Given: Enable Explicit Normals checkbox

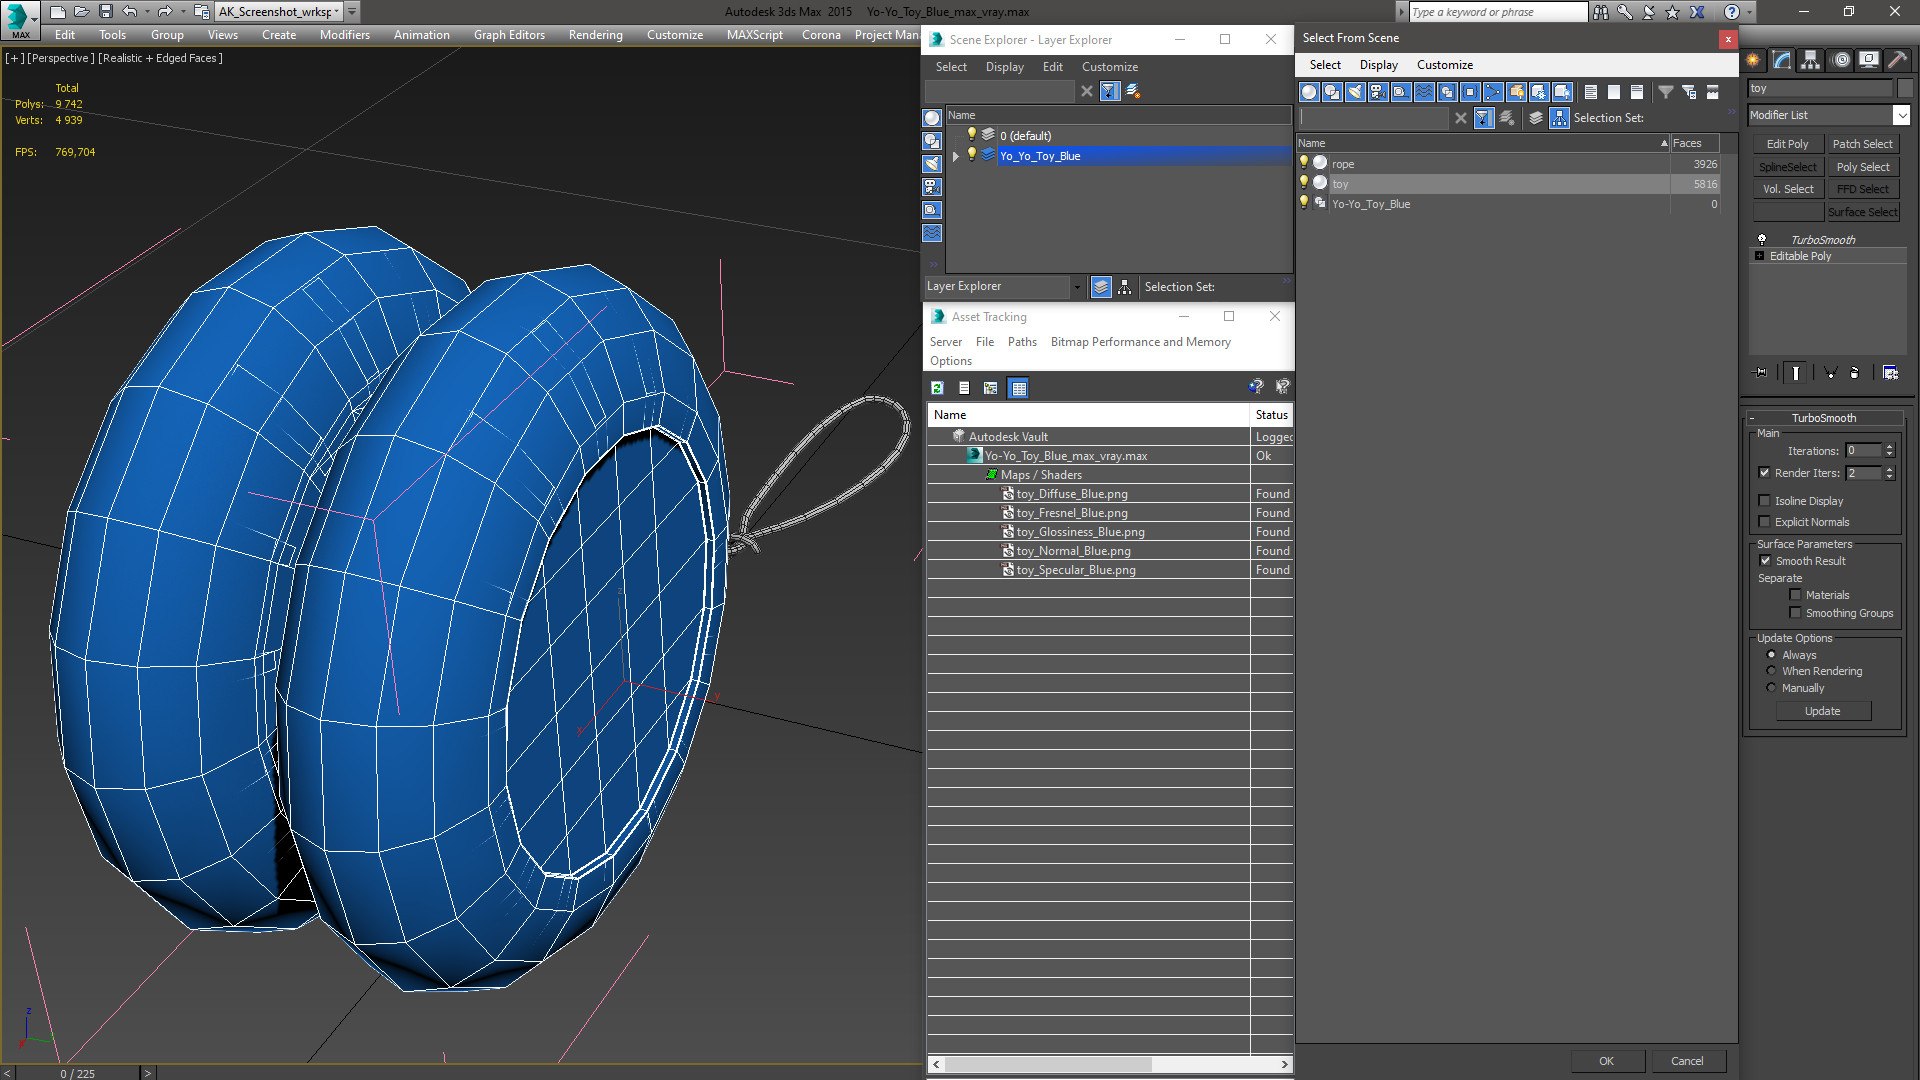Looking at the screenshot, I should click(x=1764, y=522).
